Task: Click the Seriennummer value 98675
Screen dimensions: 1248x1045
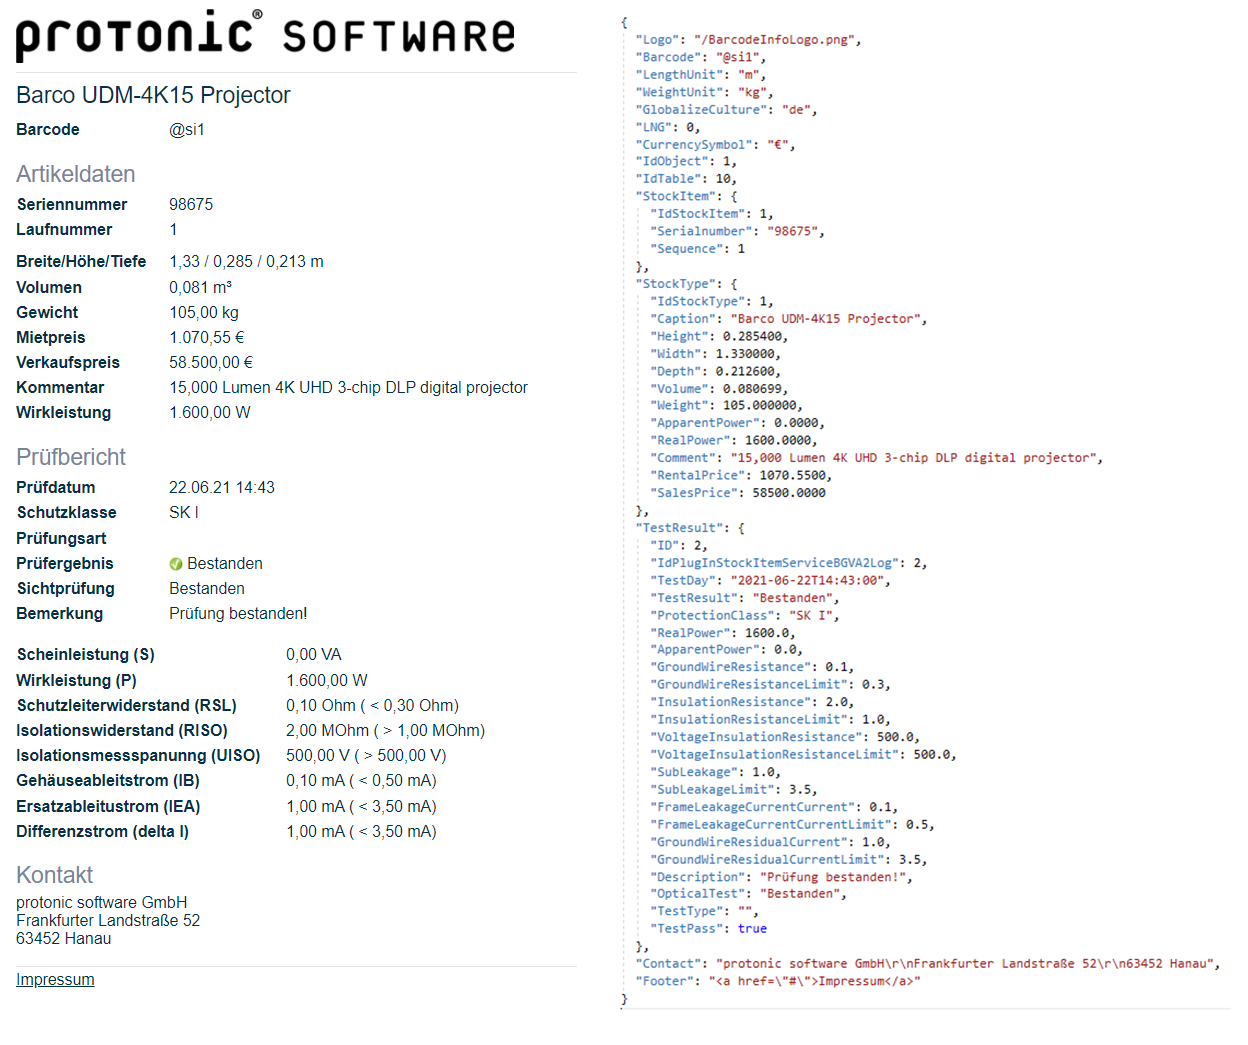Action: pyautogui.click(x=191, y=205)
